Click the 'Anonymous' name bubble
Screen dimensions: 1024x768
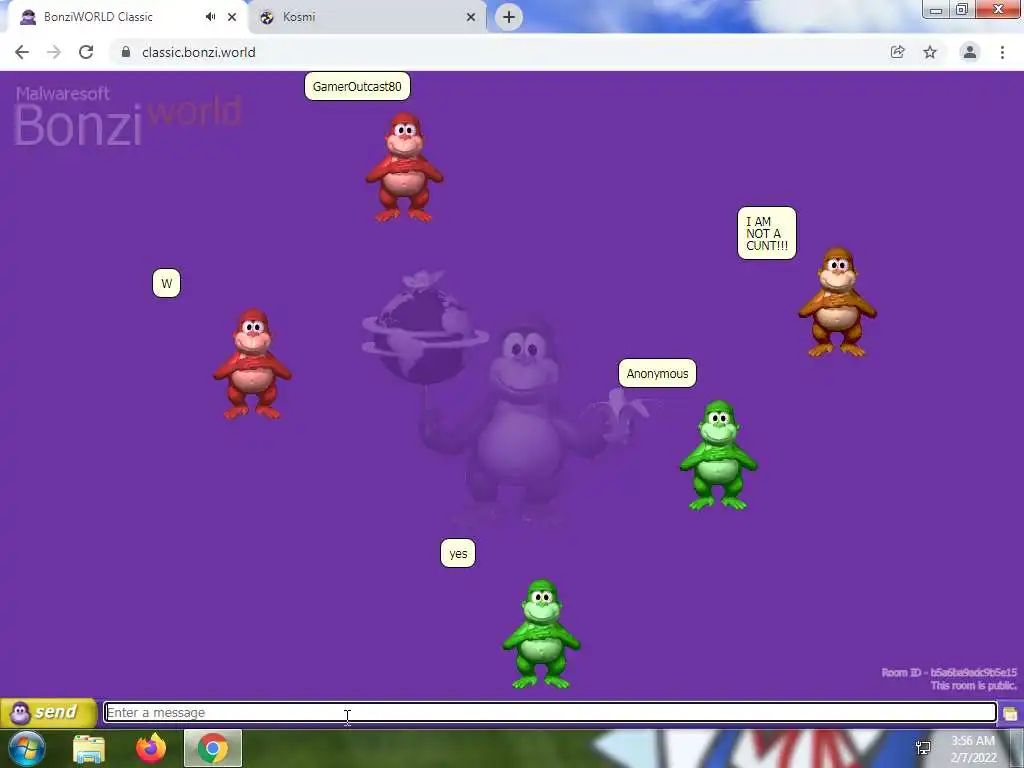658,374
